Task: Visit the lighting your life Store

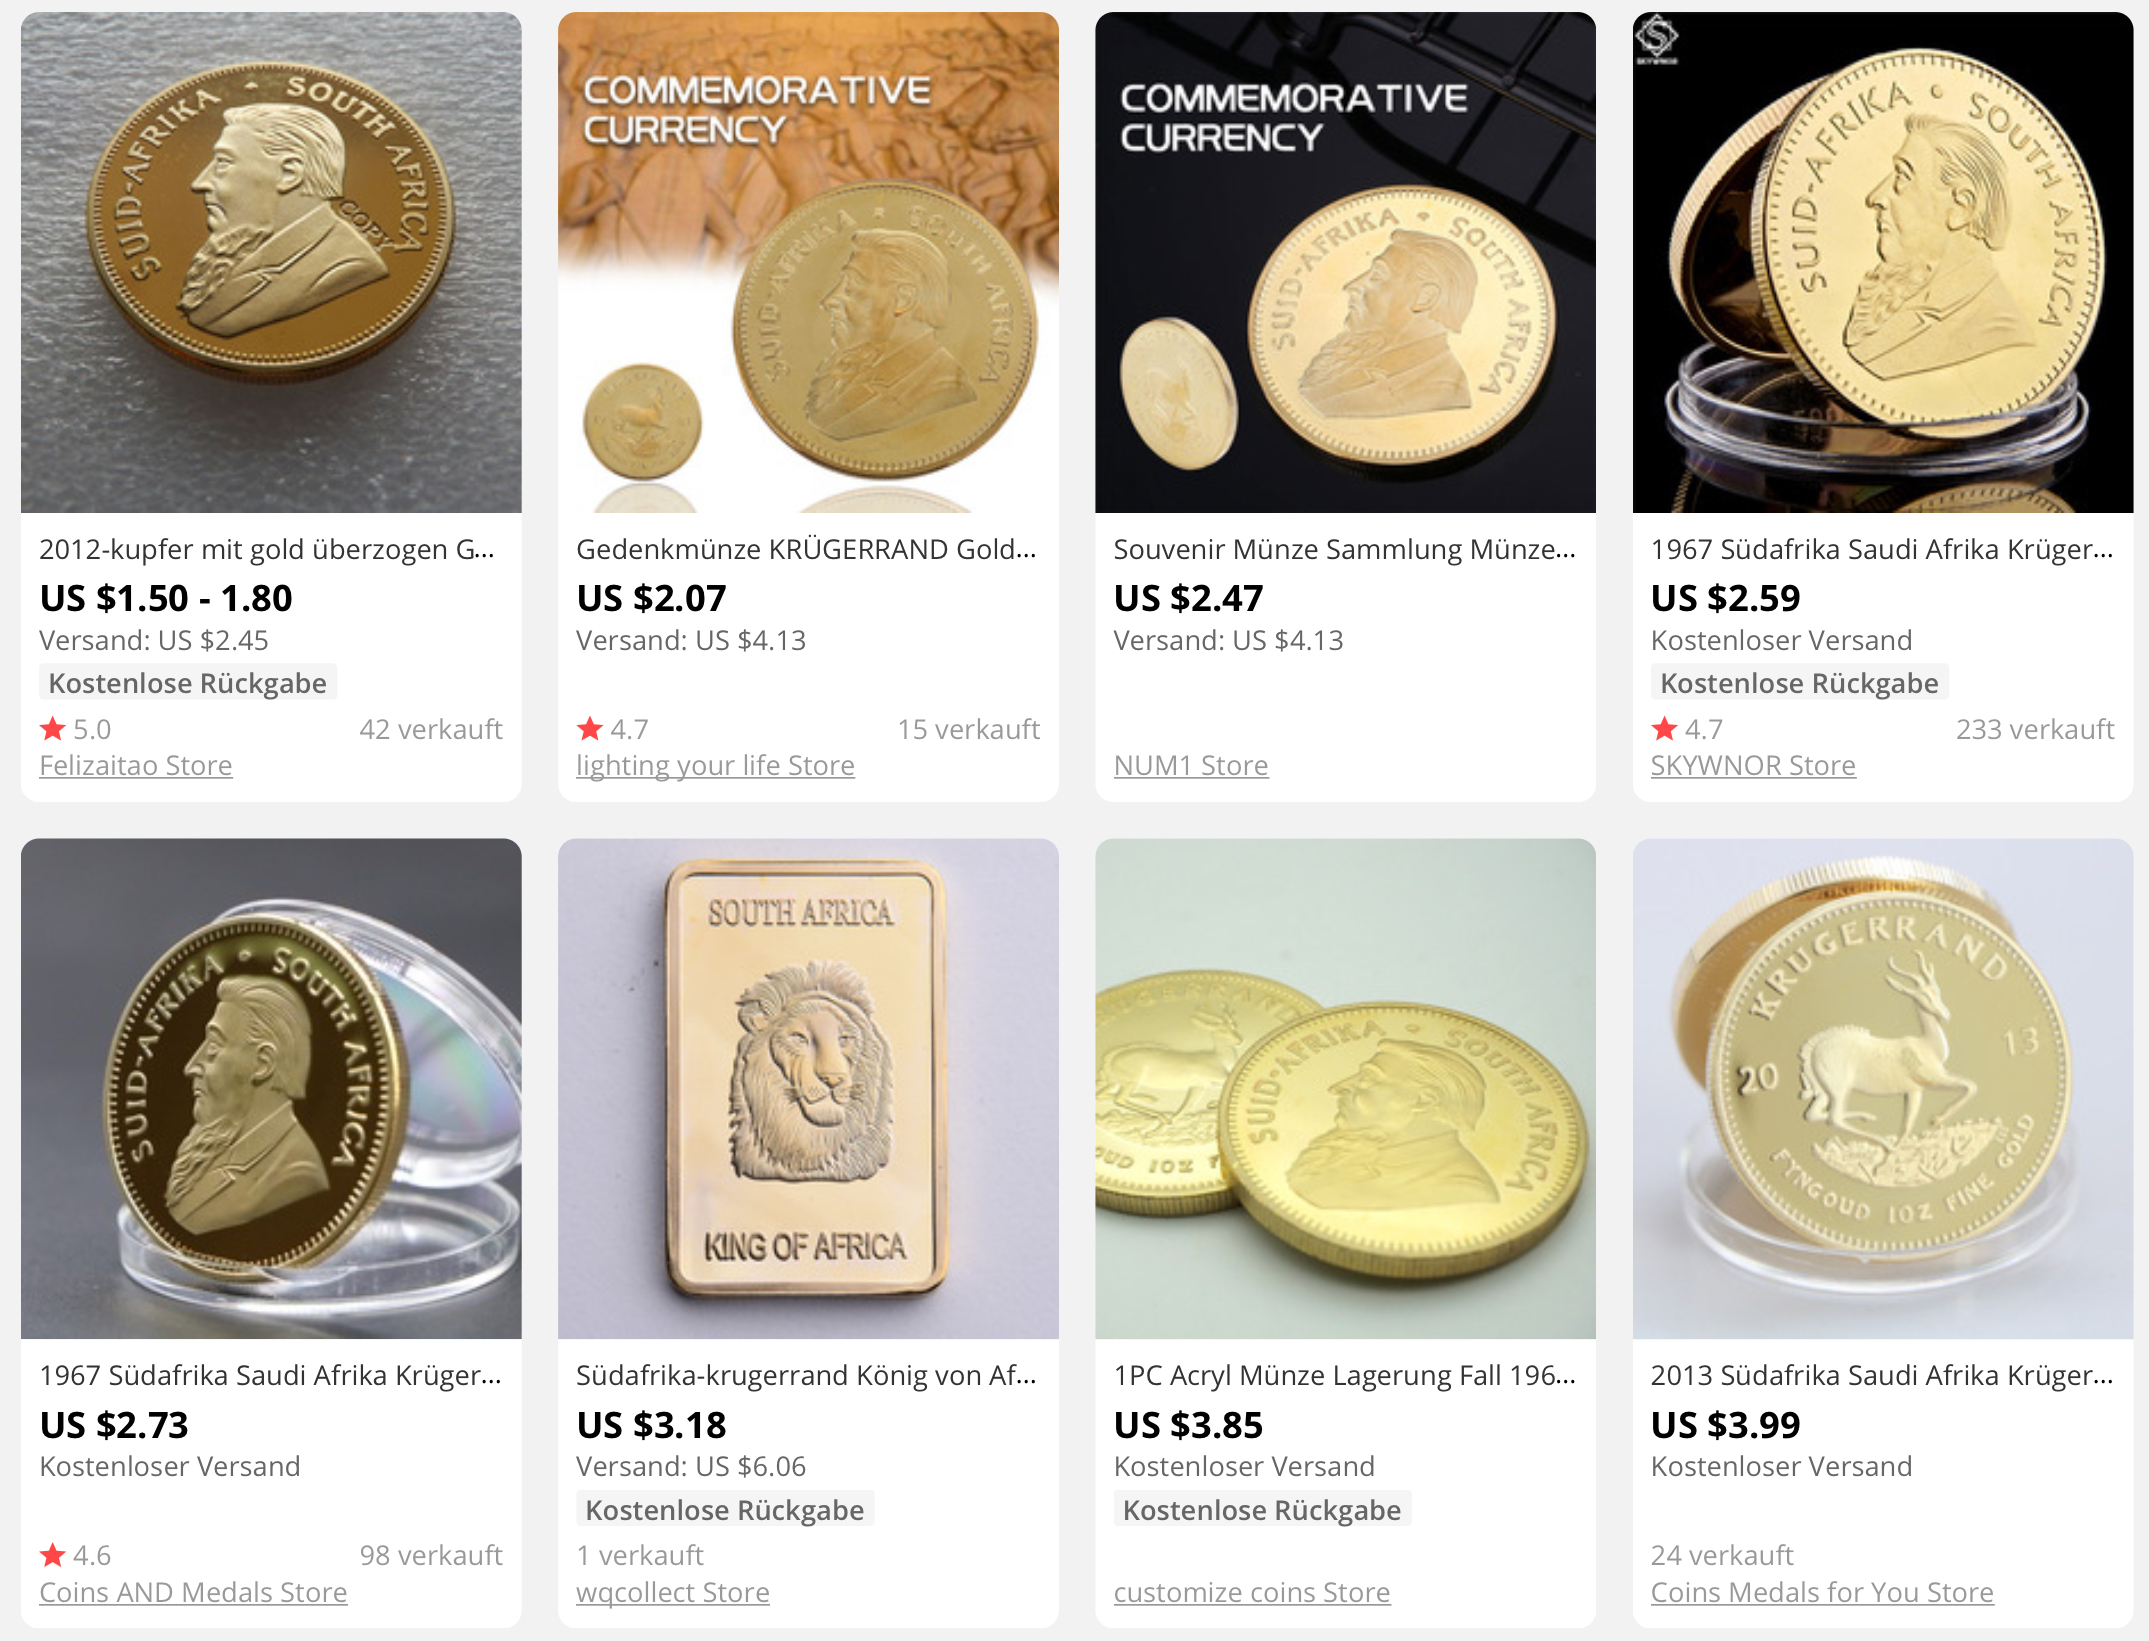Action: 715,766
